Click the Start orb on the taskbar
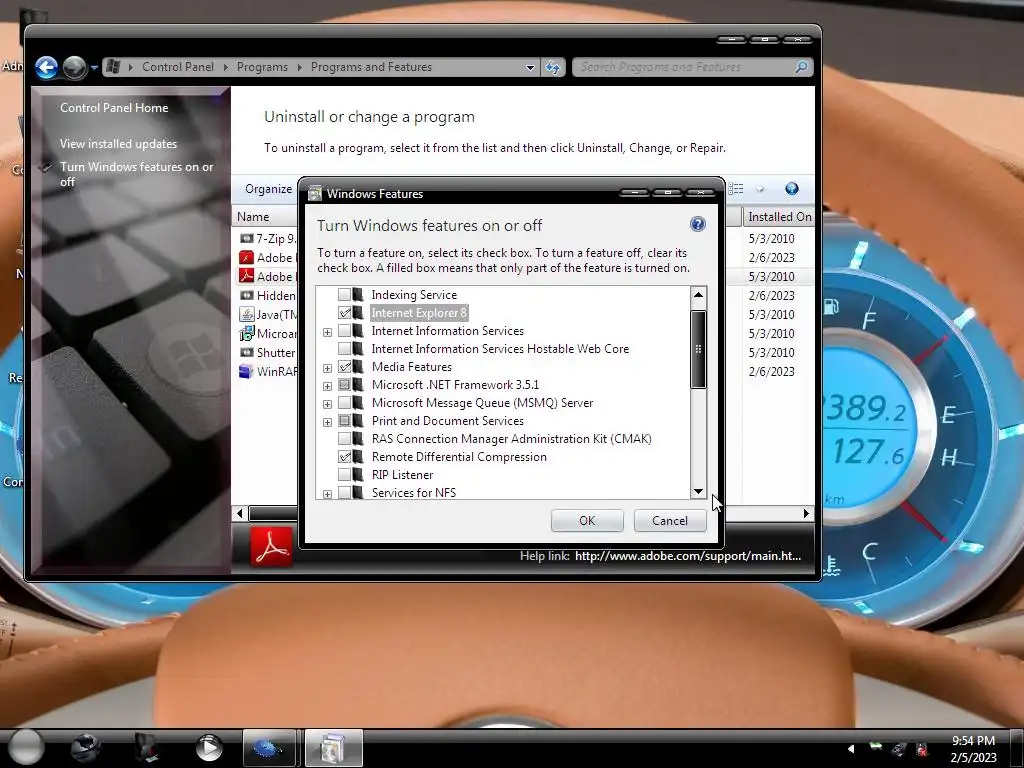 (x=26, y=746)
